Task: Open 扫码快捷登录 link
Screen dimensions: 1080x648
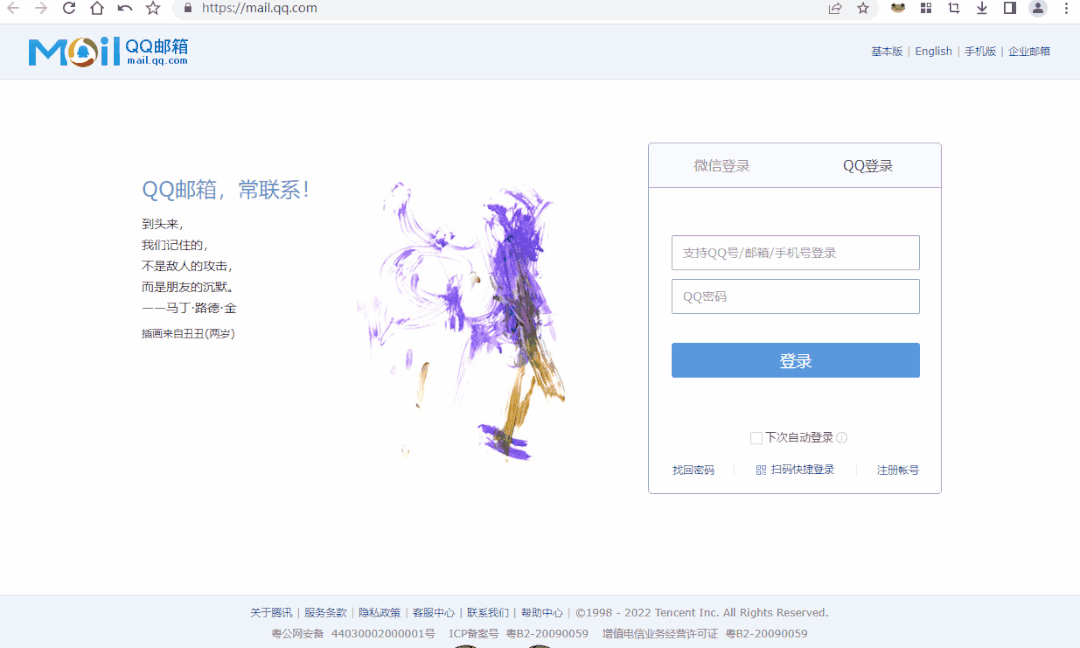Action: tap(802, 470)
